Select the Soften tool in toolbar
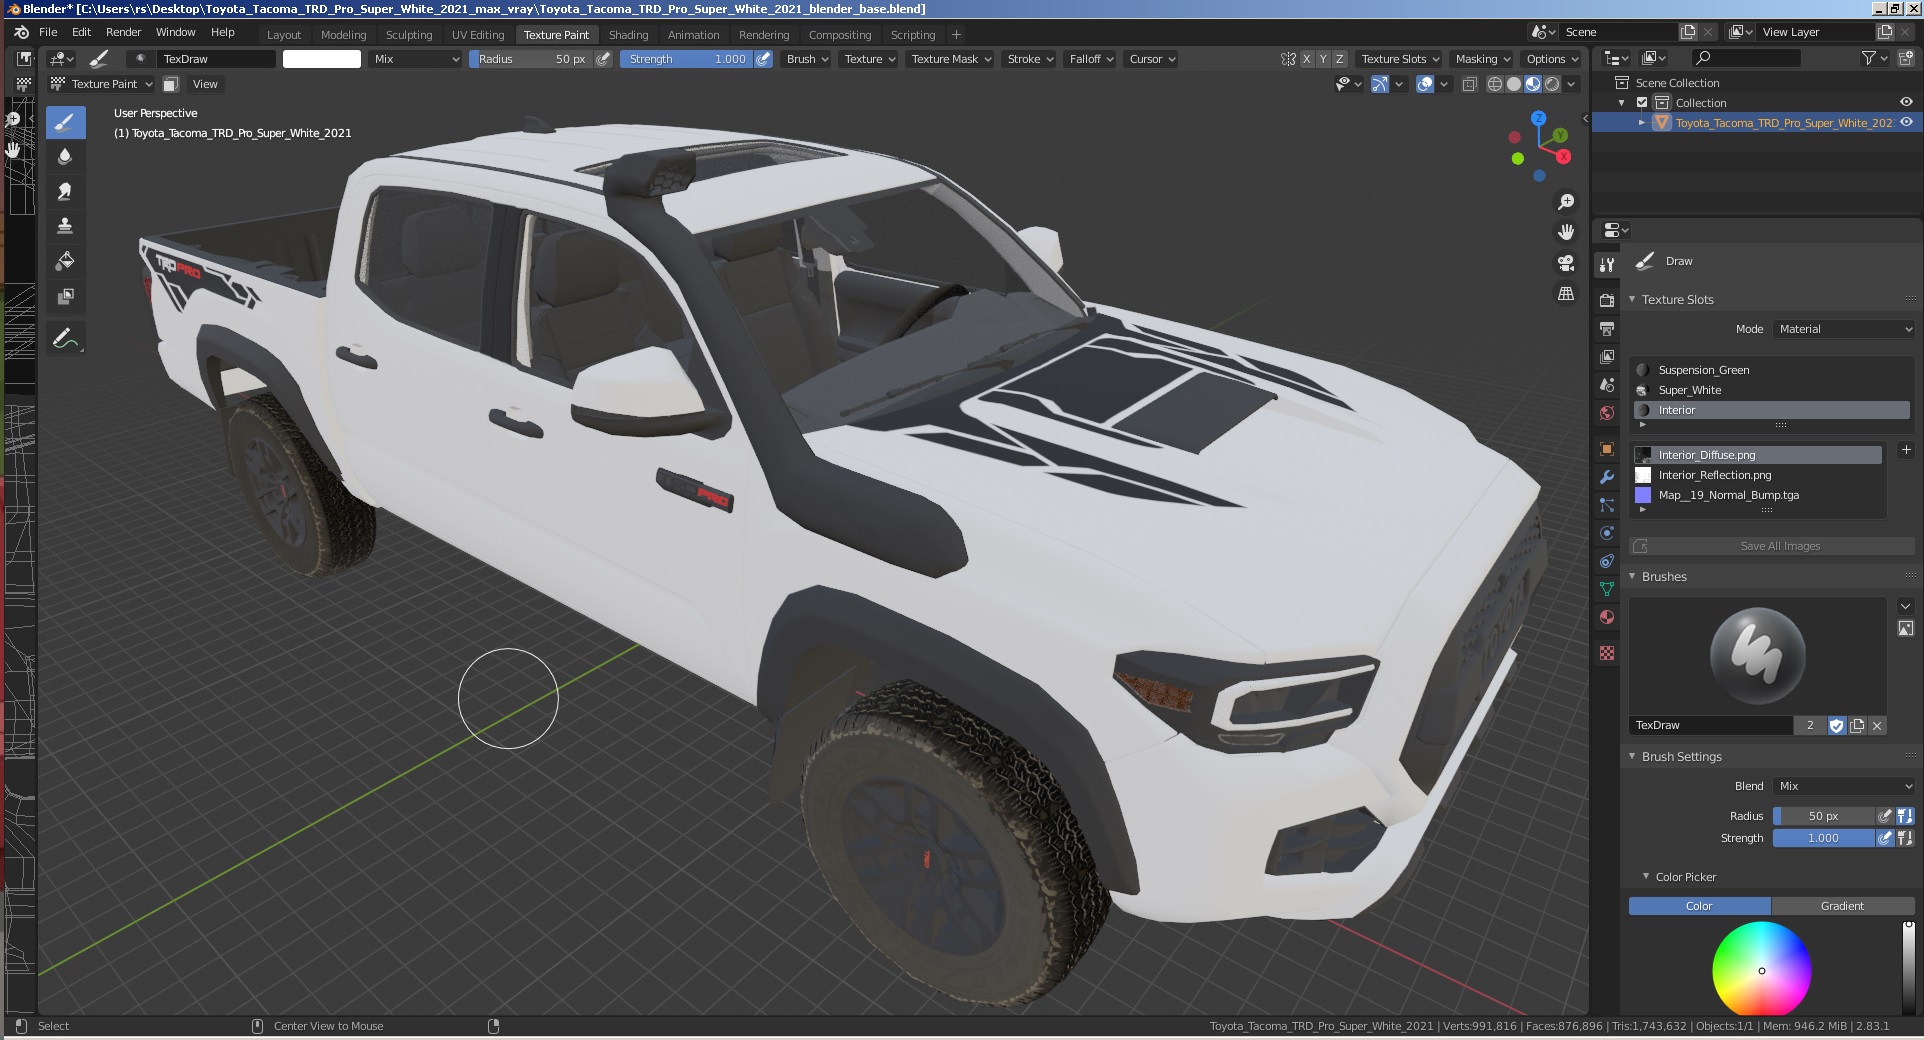 [65, 157]
